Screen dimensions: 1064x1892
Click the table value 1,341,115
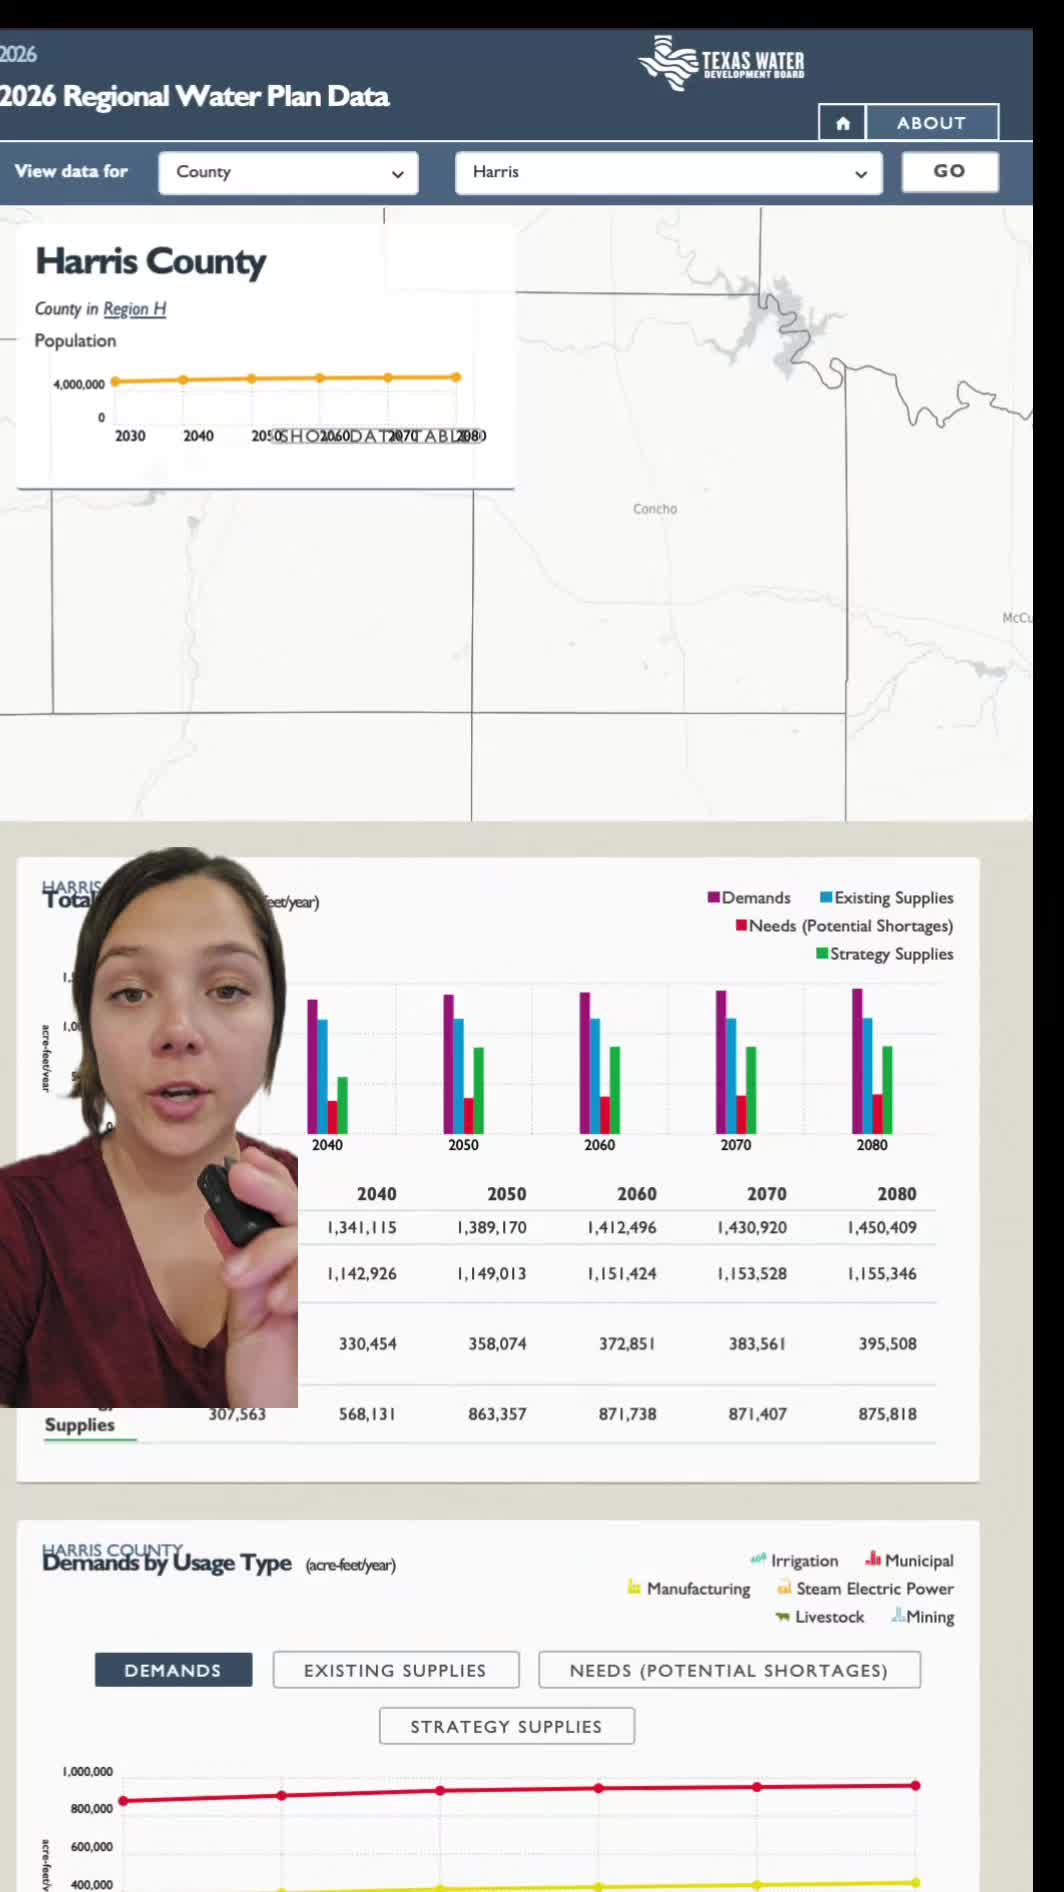coord(362,1228)
